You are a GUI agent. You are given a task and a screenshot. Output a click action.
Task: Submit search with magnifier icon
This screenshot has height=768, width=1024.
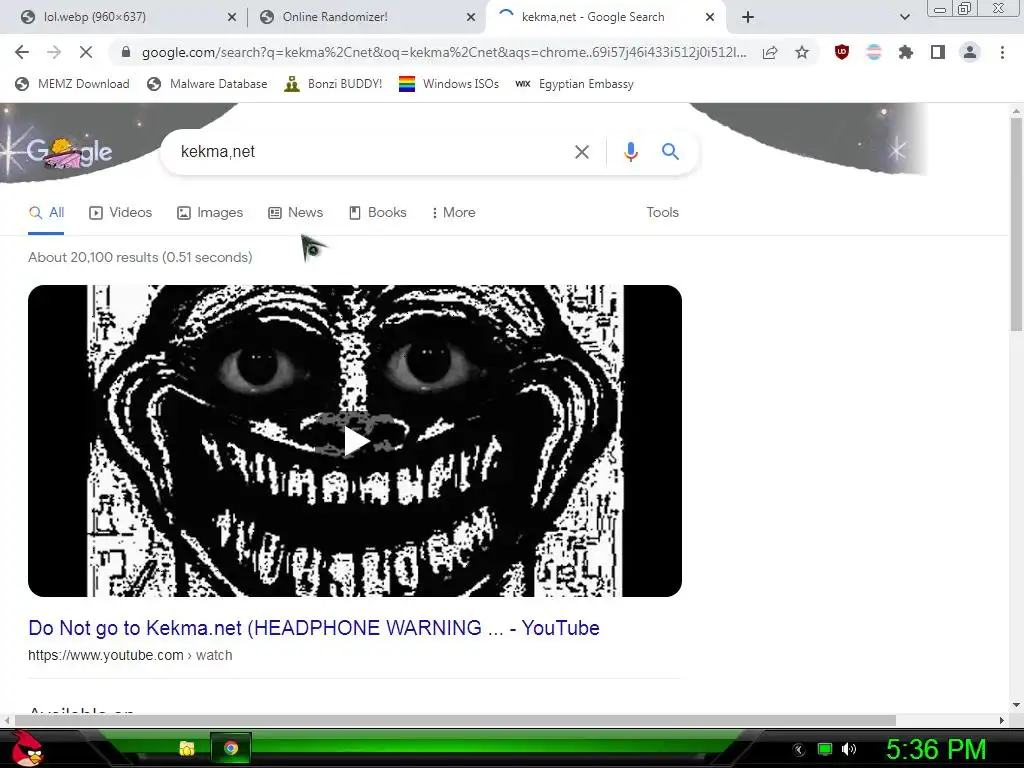(670, 152)
